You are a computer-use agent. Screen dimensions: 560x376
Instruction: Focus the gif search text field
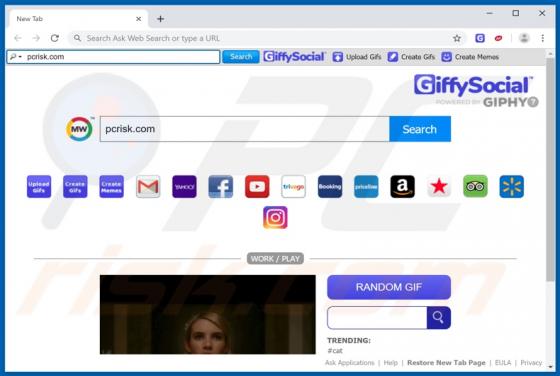[x=377, y=317]
